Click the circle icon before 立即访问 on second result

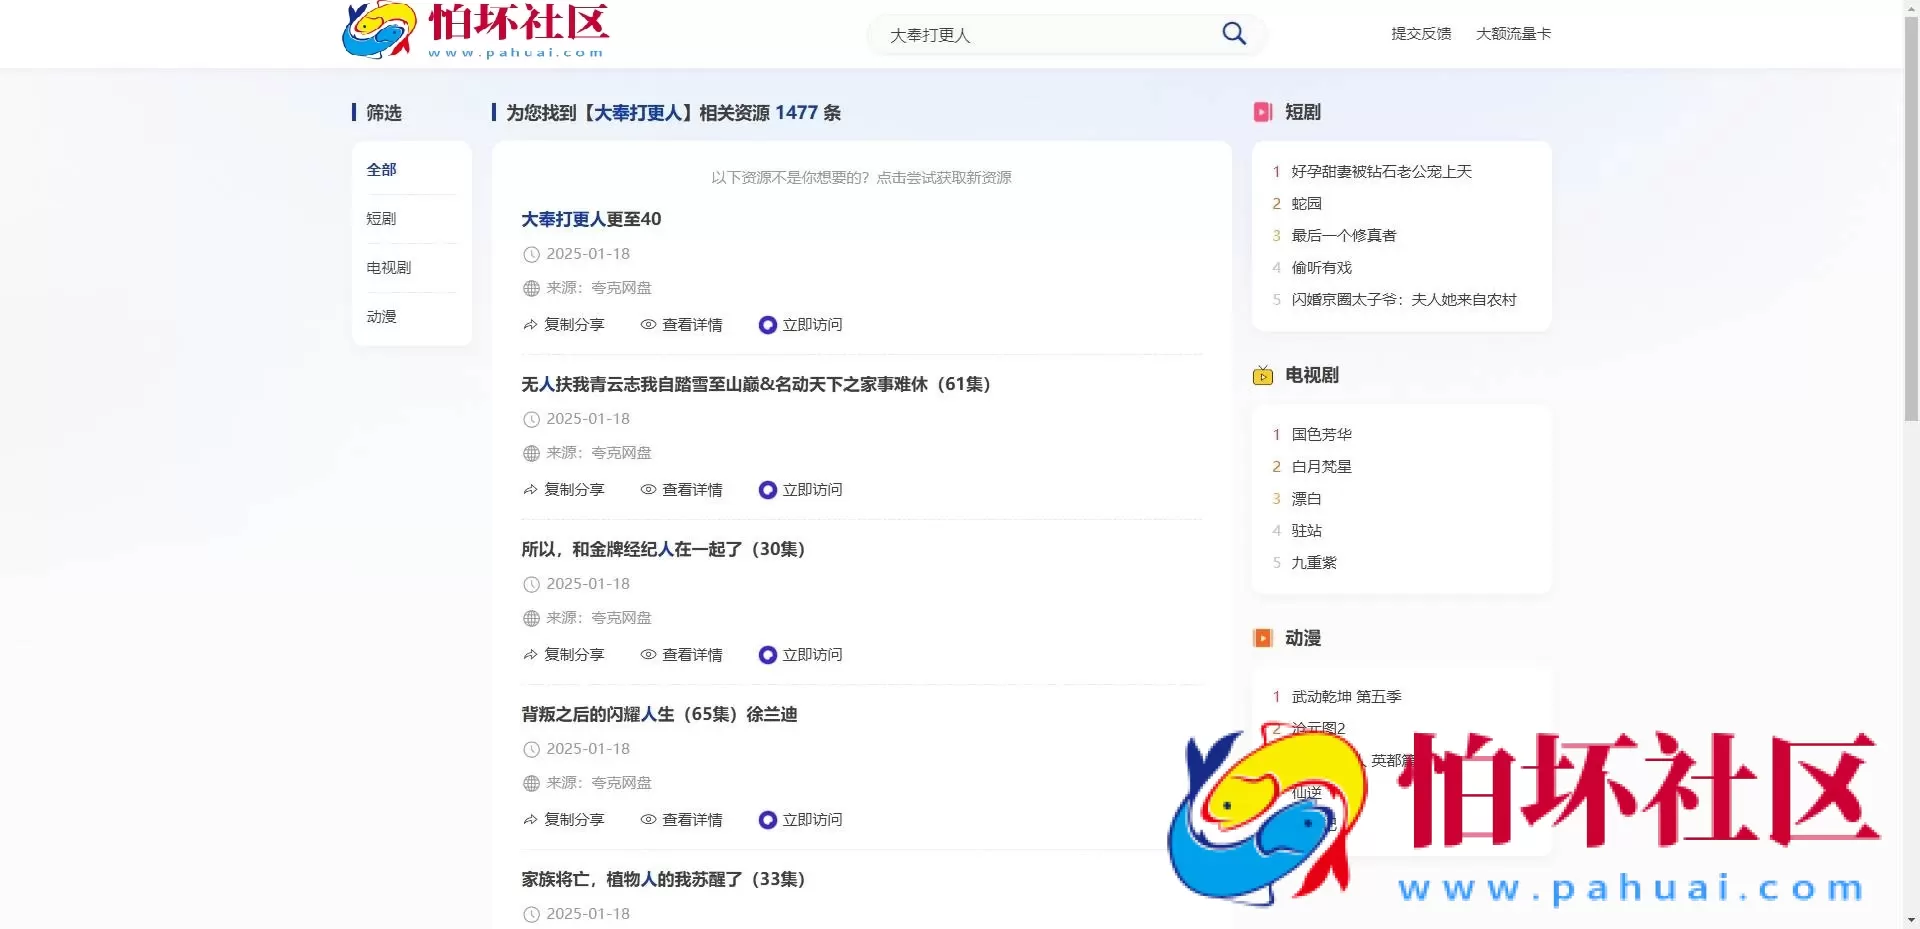767,489
